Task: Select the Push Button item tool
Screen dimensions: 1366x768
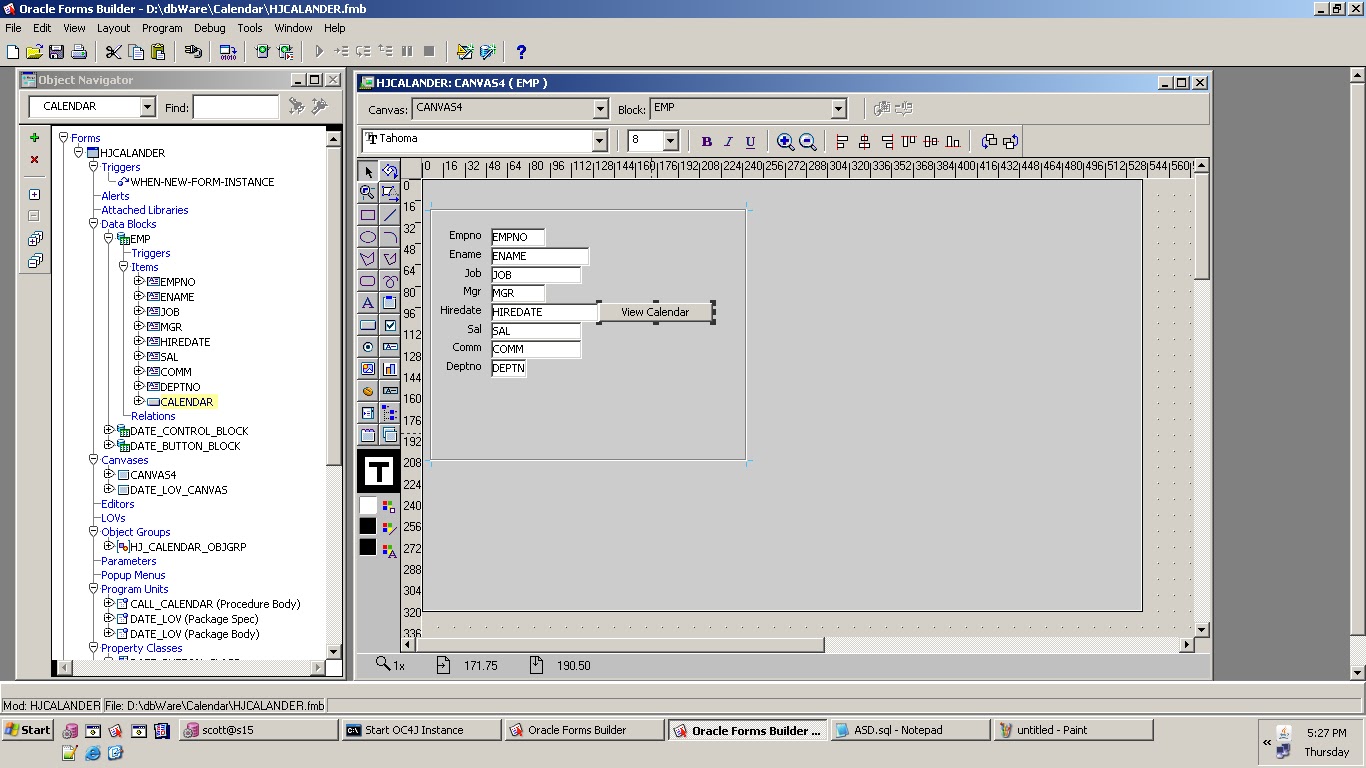Action: [x=367, y=327]
